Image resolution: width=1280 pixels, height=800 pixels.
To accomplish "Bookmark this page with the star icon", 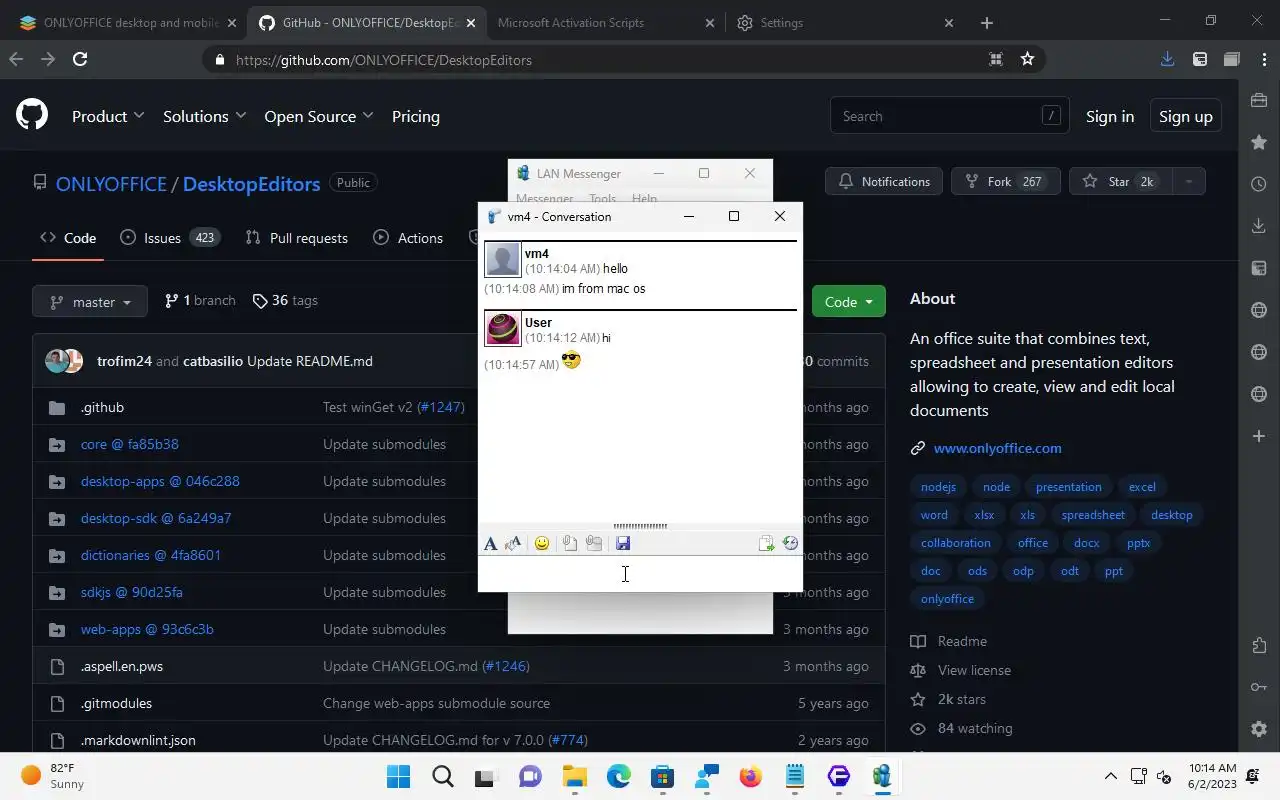I will (x=1027, y=59).
